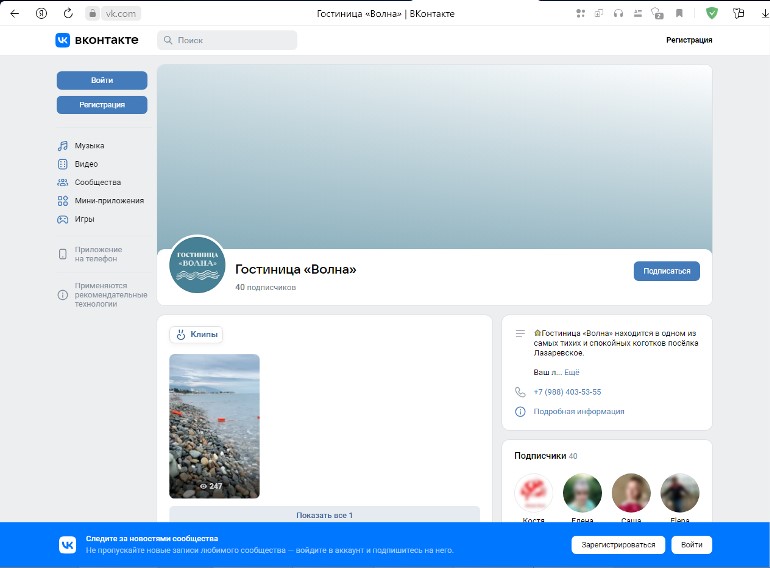Click the info icon beside рекомендательные технологии
The width and height of the screenshot is (770, 568).
click(63, 295)
